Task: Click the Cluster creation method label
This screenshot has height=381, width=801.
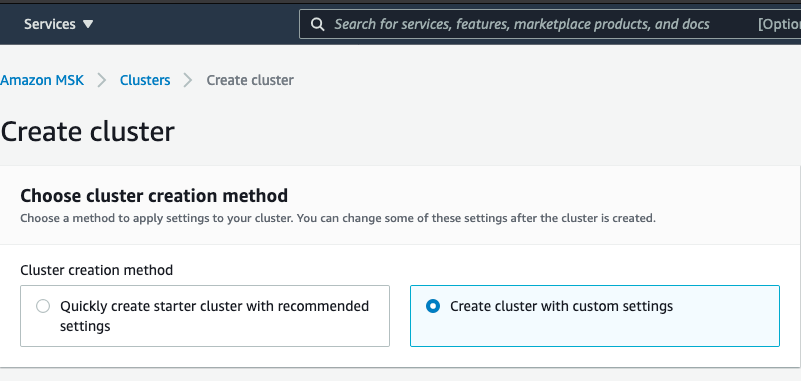Action: 97,270
